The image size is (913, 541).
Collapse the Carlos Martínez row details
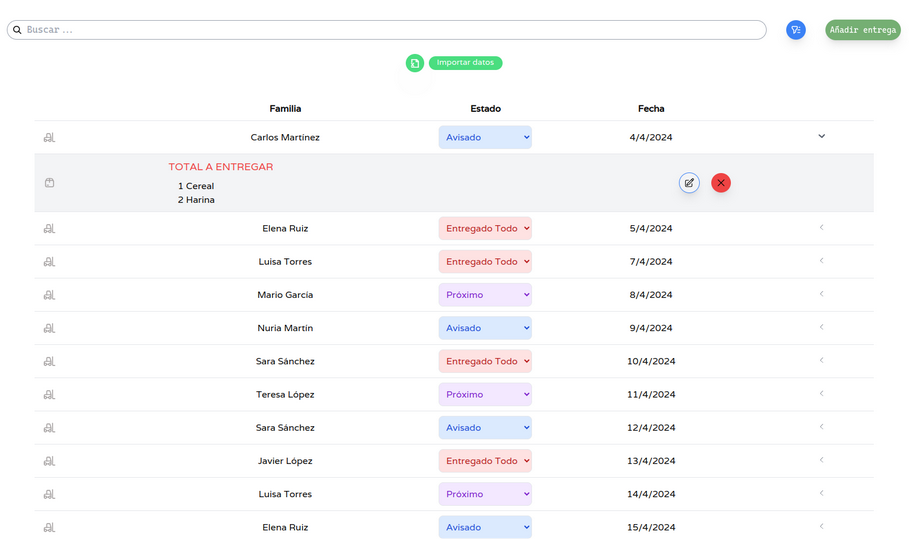pyautogui.click(x=822, y=137)
